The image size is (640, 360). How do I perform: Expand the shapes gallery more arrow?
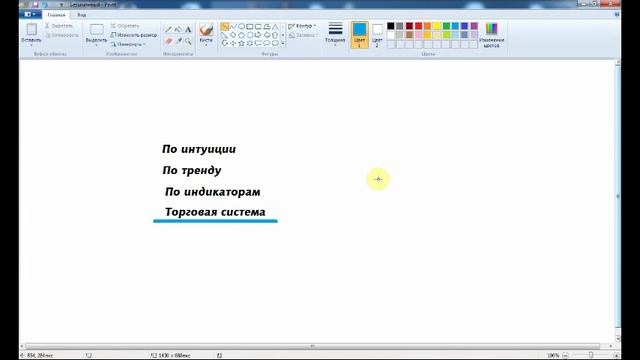point(283,43)
